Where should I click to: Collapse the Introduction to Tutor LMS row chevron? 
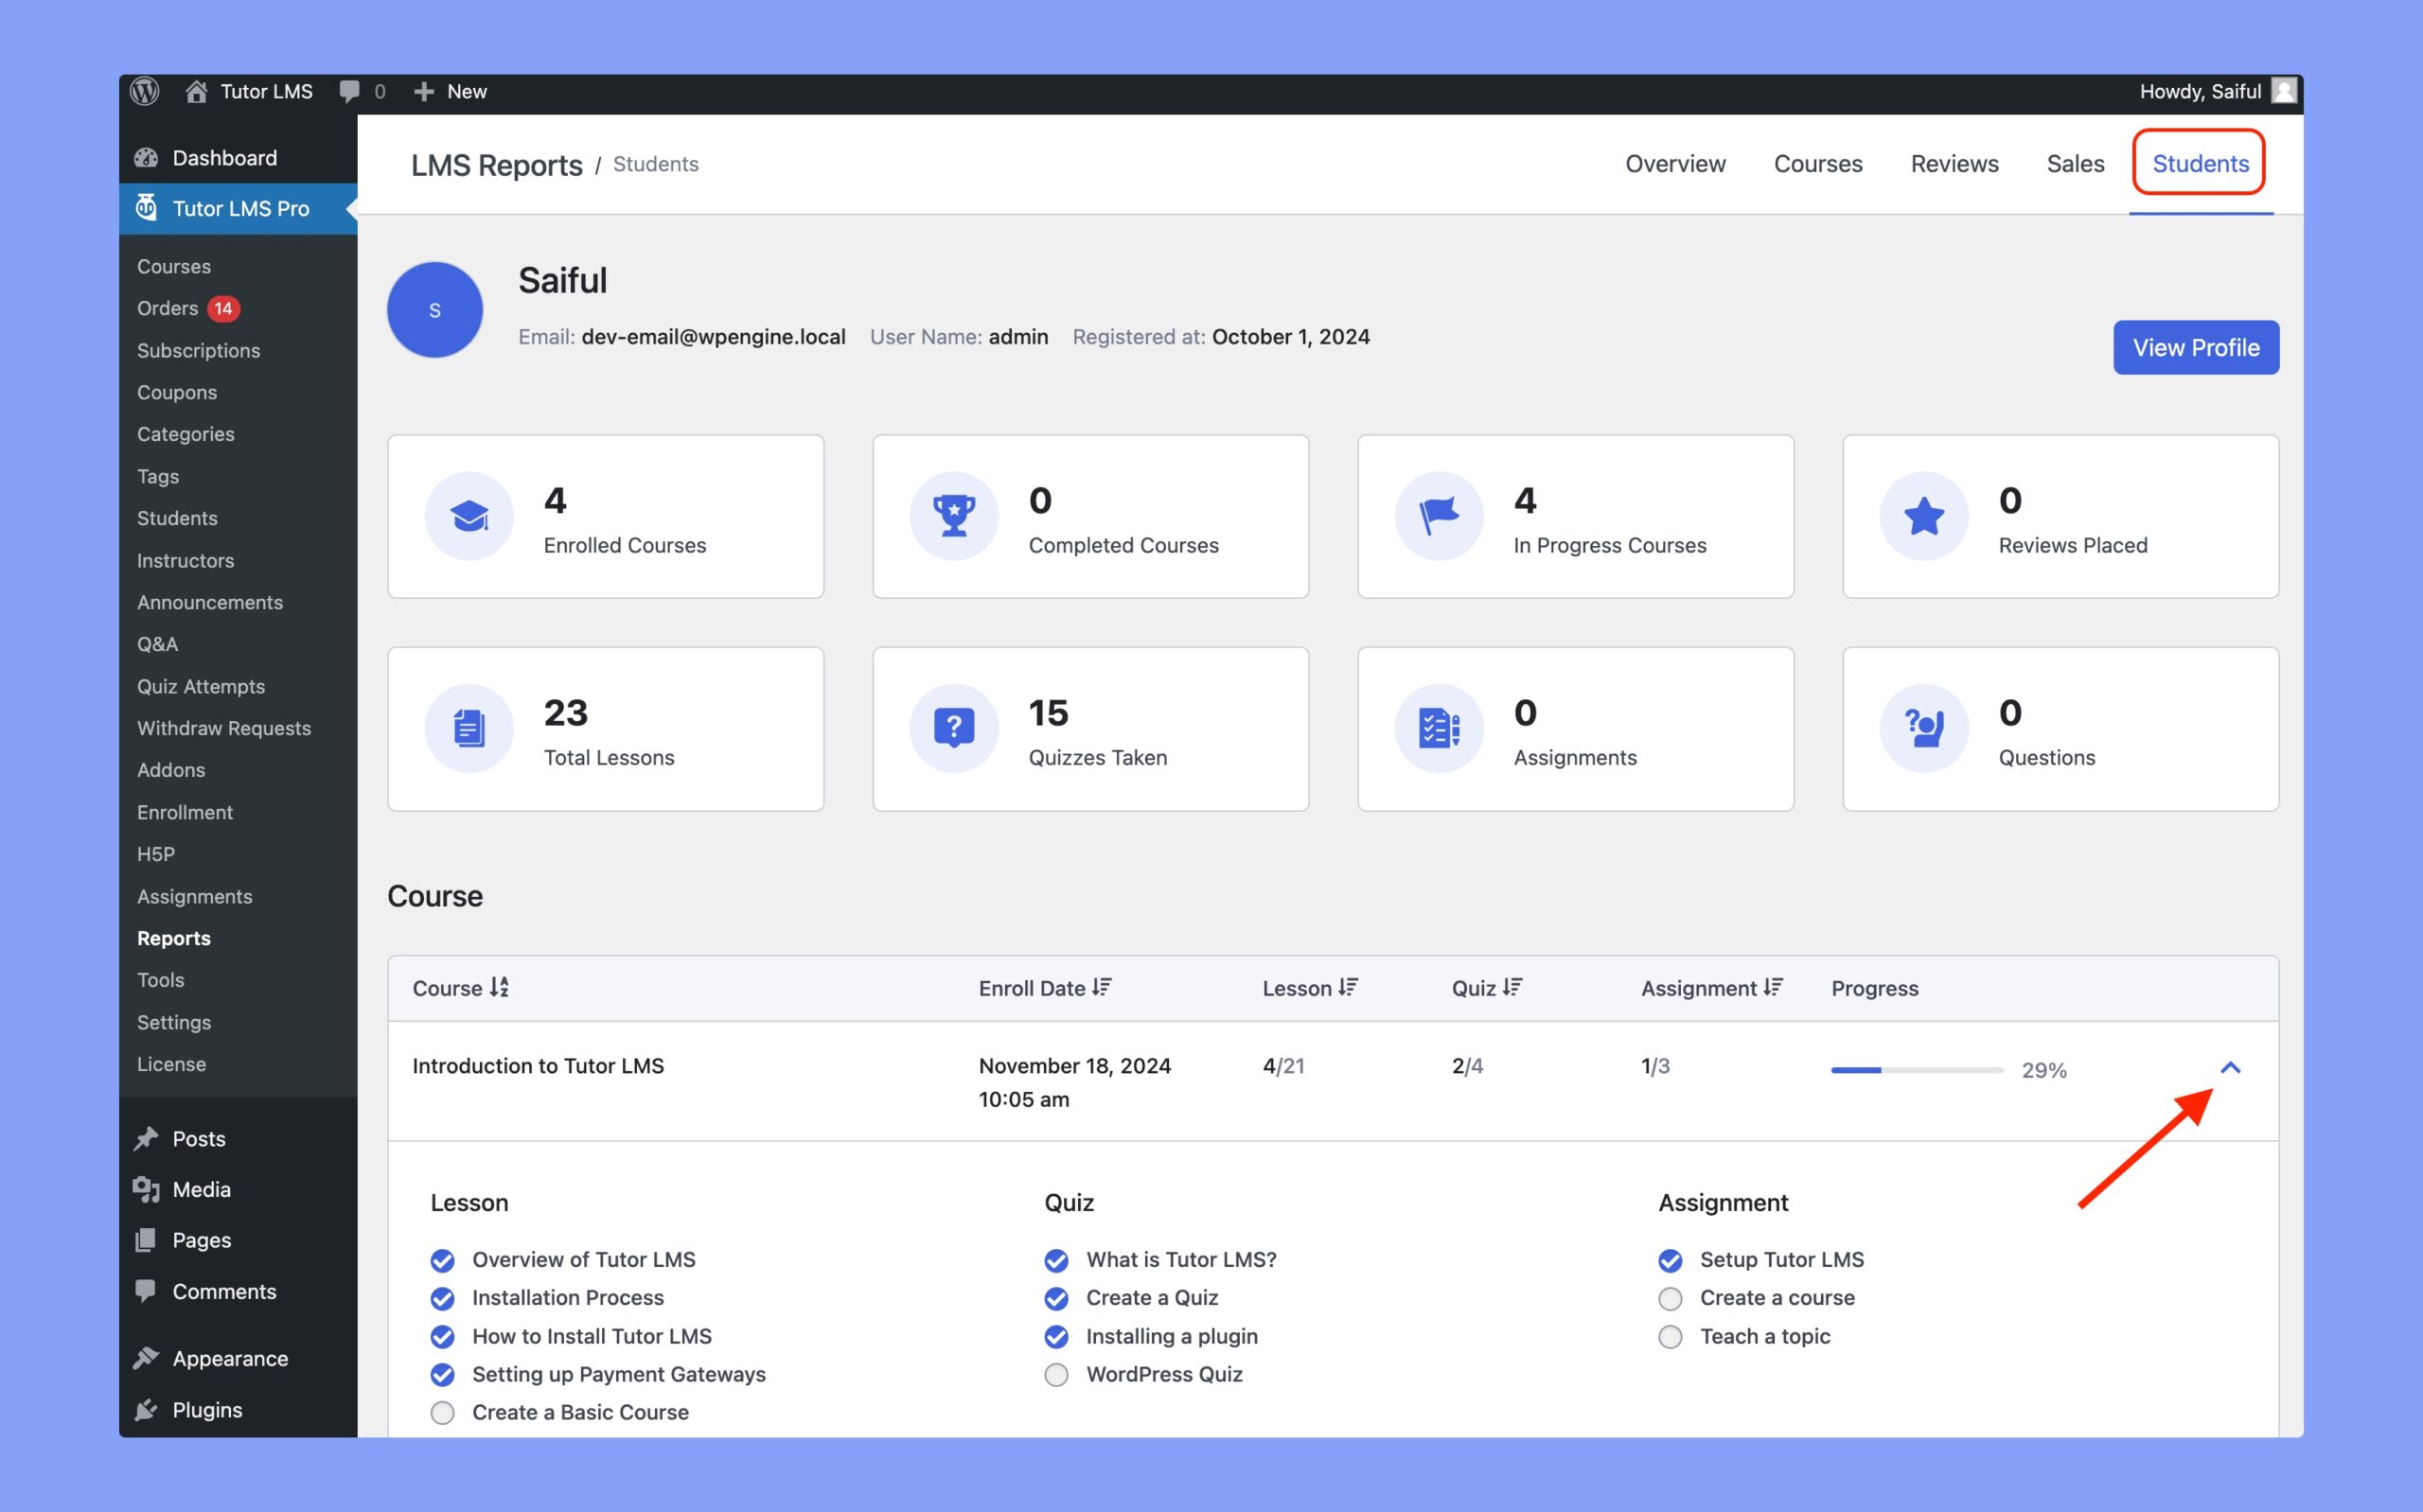2230,1068
